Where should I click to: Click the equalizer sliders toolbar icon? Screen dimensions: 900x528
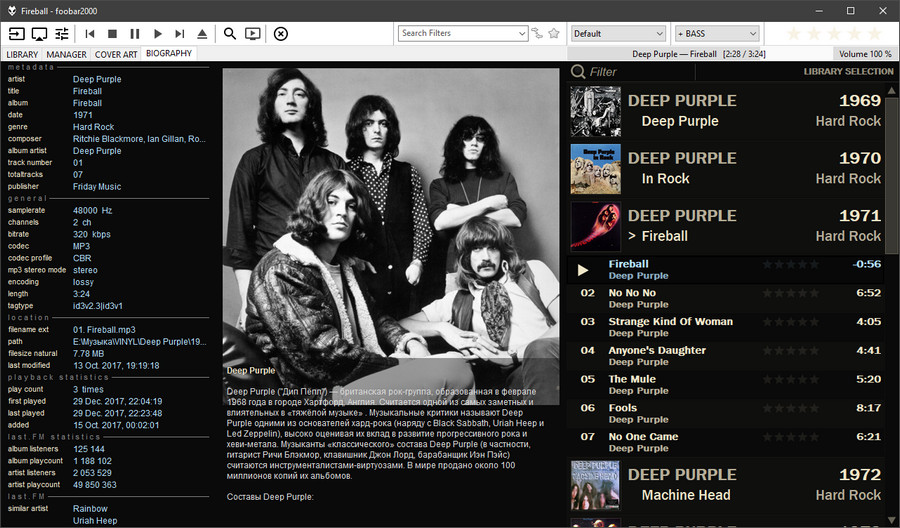[62, 34]
